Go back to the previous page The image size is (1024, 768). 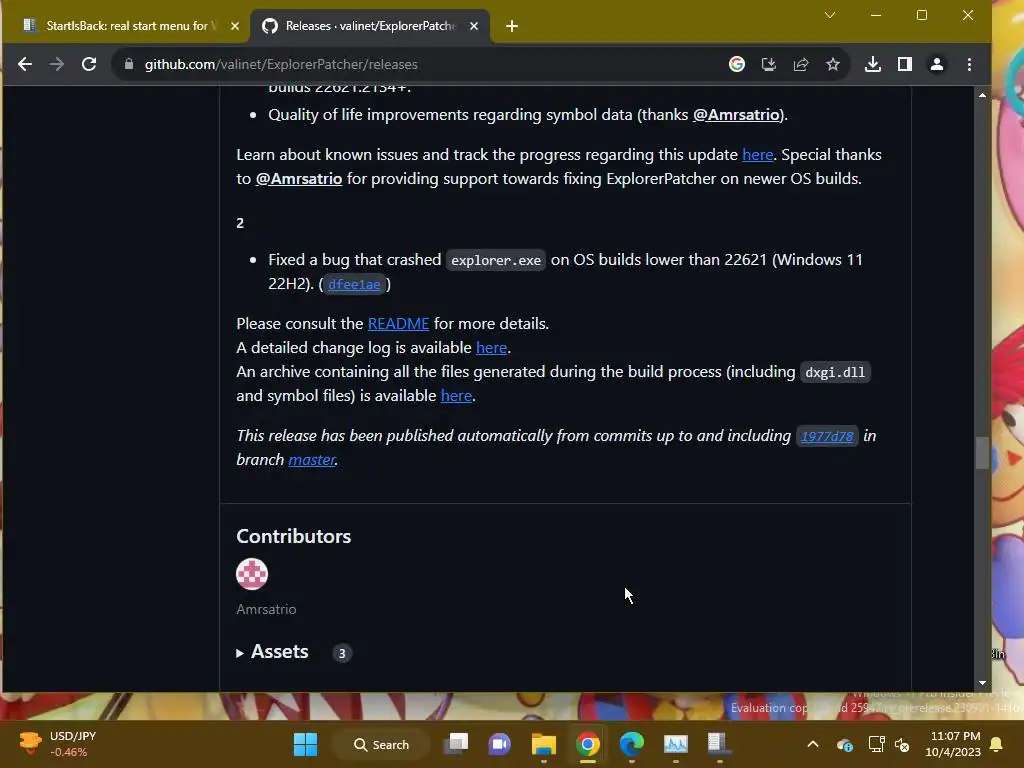tap(25, 64)
